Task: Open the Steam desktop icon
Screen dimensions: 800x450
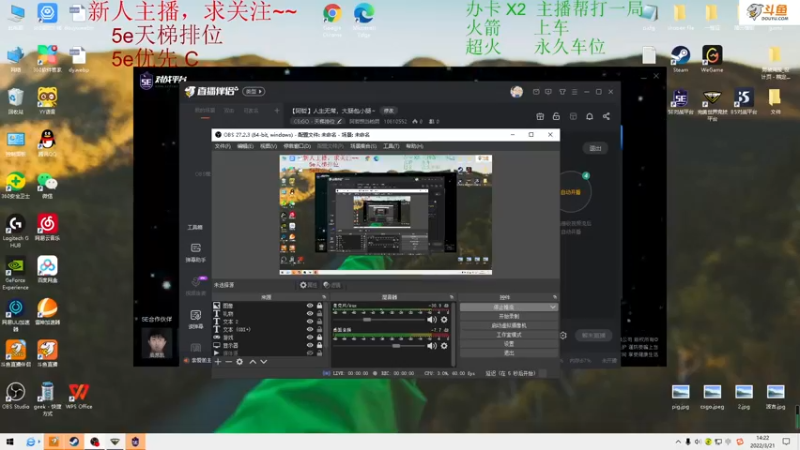Action: (680, 59)
